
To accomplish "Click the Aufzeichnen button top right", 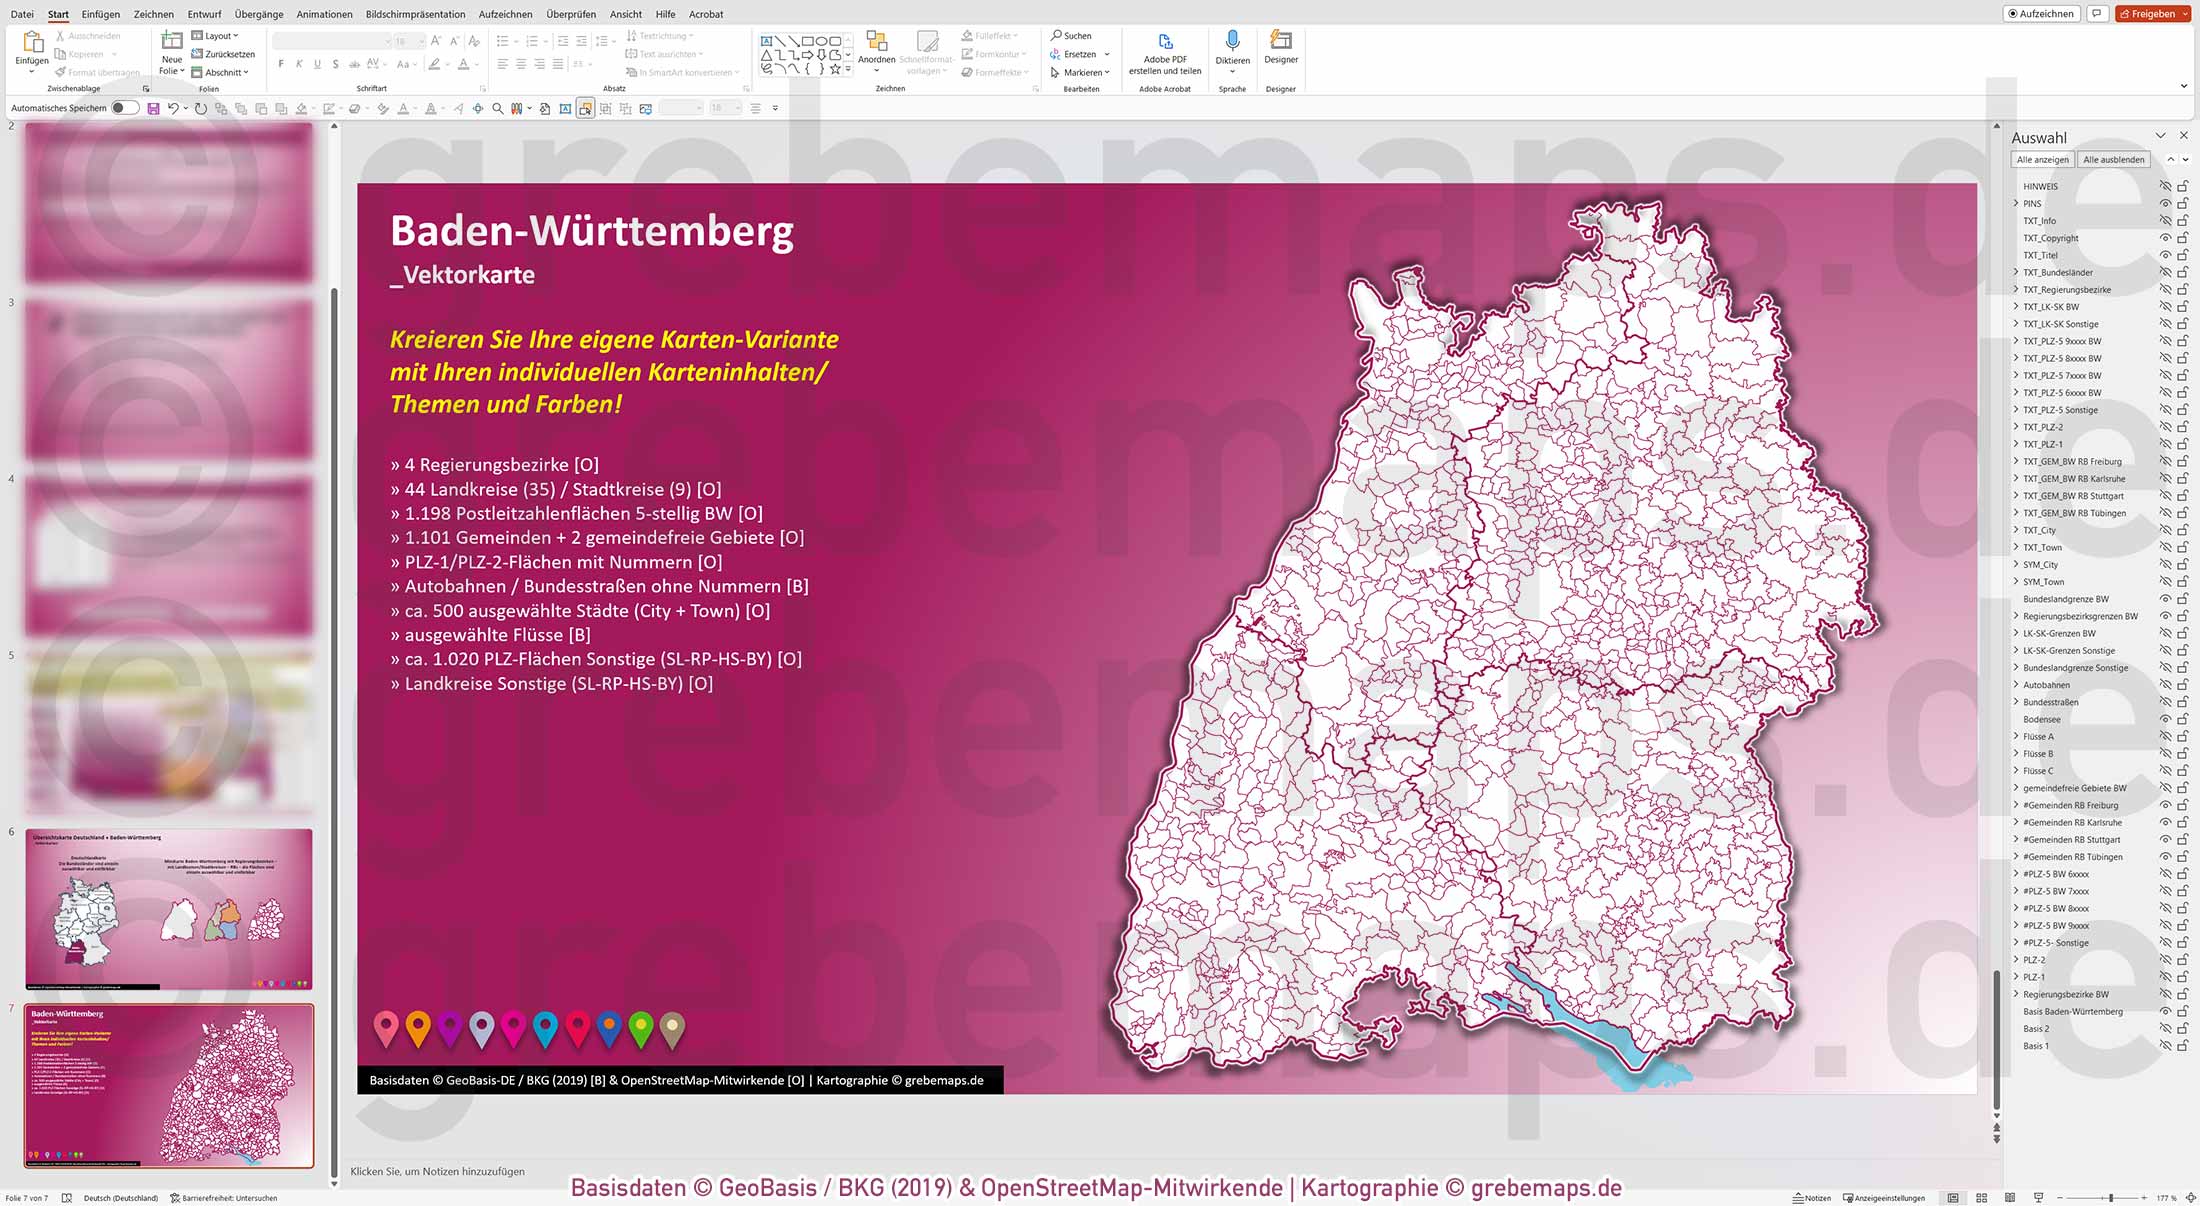I will 2041,13.
